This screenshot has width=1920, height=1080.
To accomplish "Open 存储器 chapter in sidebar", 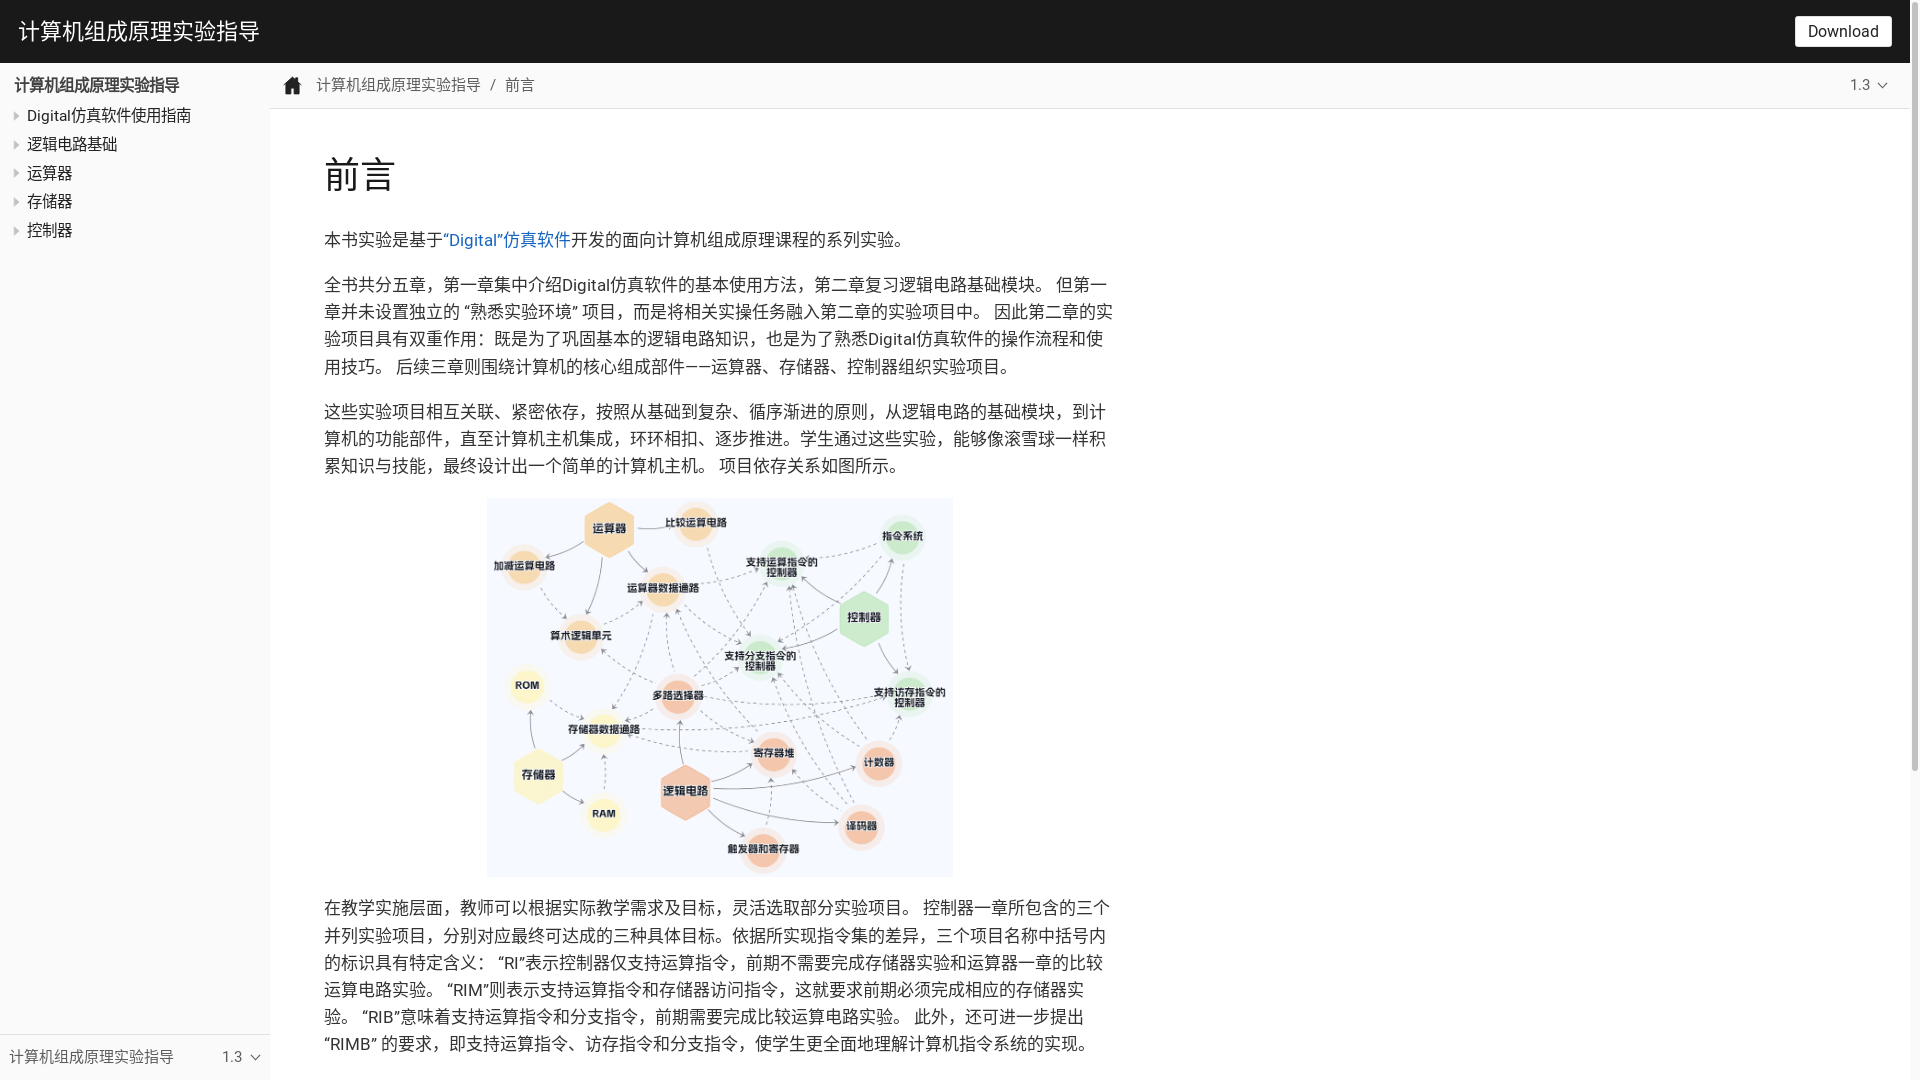I will click(x=50, y=202).
